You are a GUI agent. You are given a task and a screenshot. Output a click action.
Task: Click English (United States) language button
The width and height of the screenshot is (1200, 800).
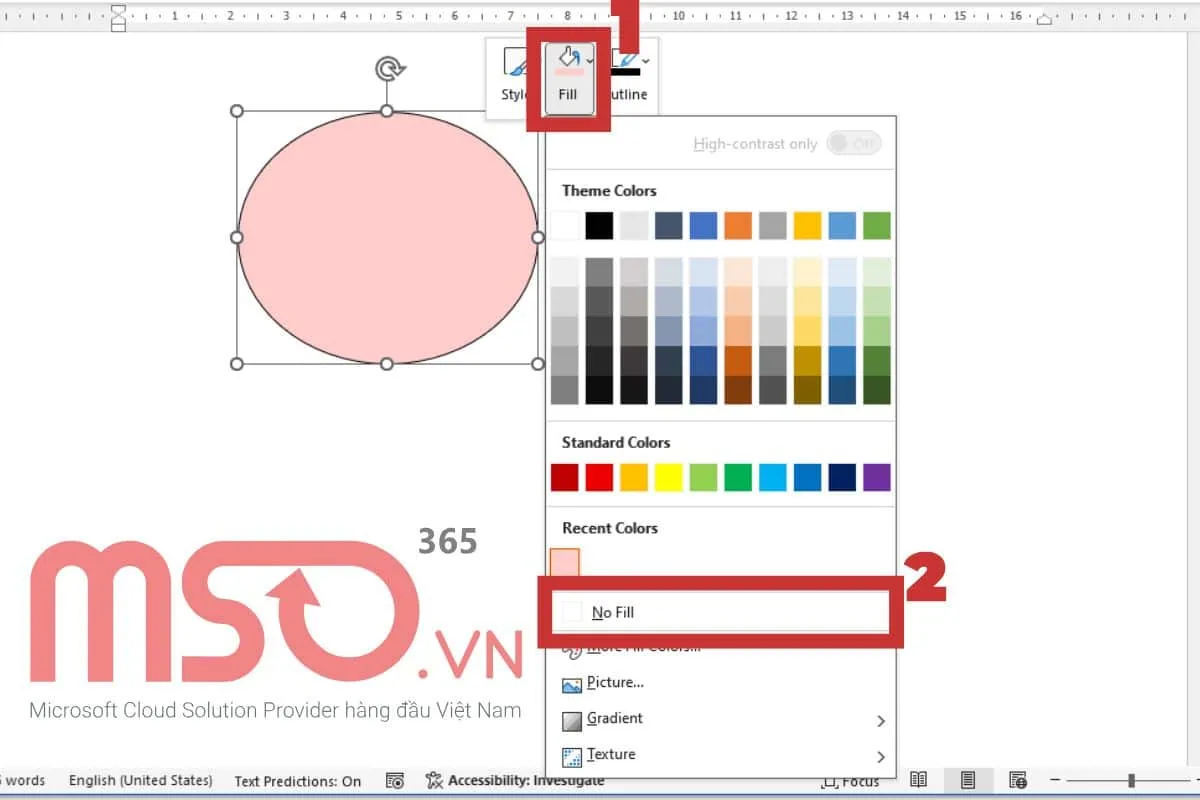coord(140,780)
